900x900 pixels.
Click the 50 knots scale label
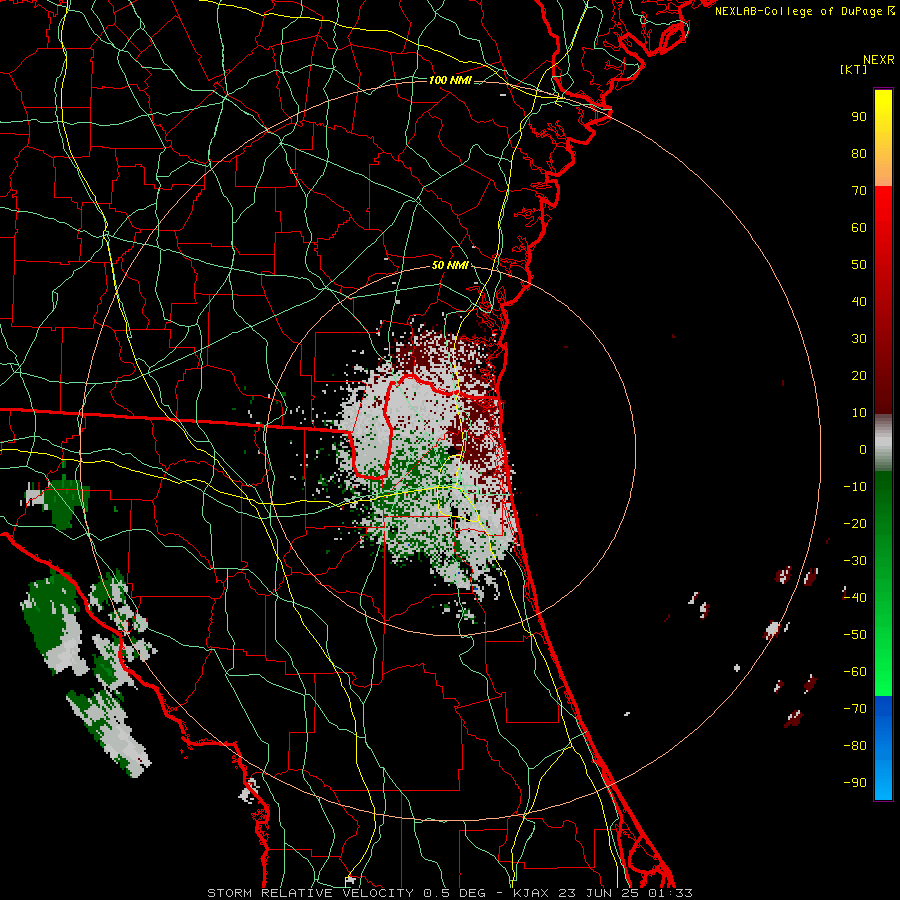pos(859,265)
